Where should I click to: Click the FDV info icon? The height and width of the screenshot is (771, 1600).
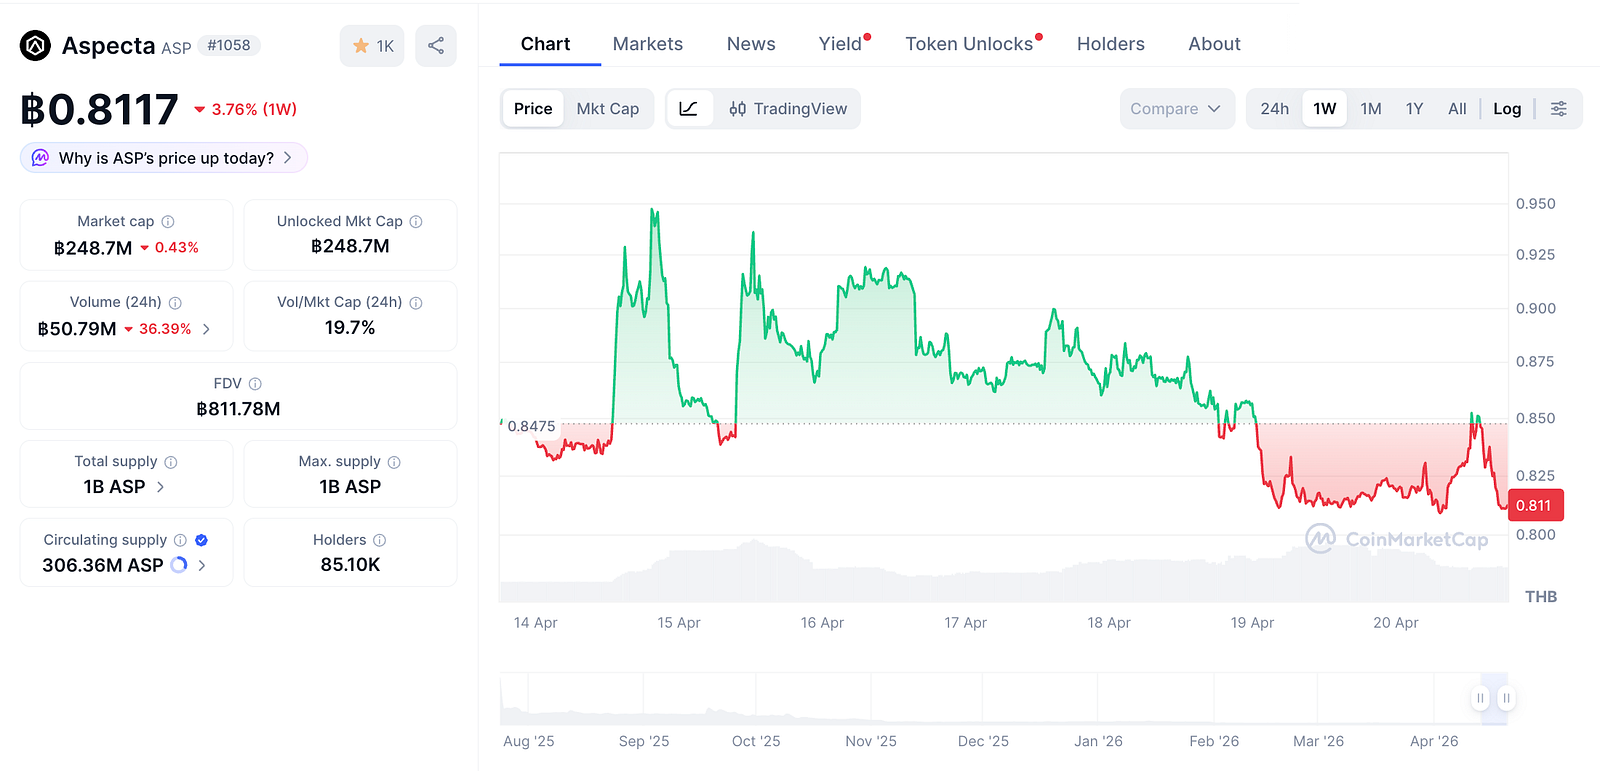(255, 384)
